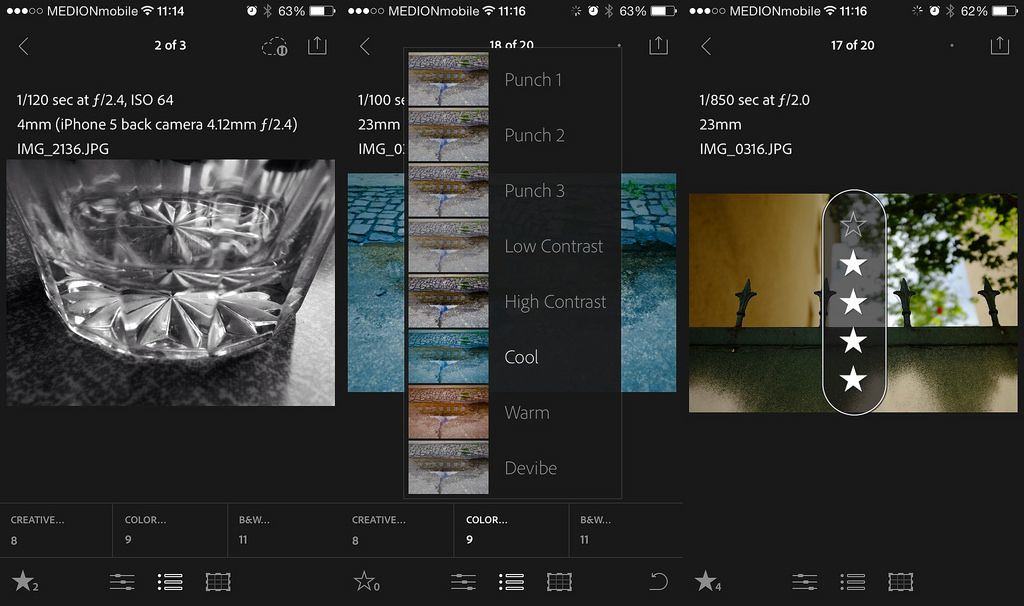
Task: Open crop tool next to undo icon
Action: [560, 581]
